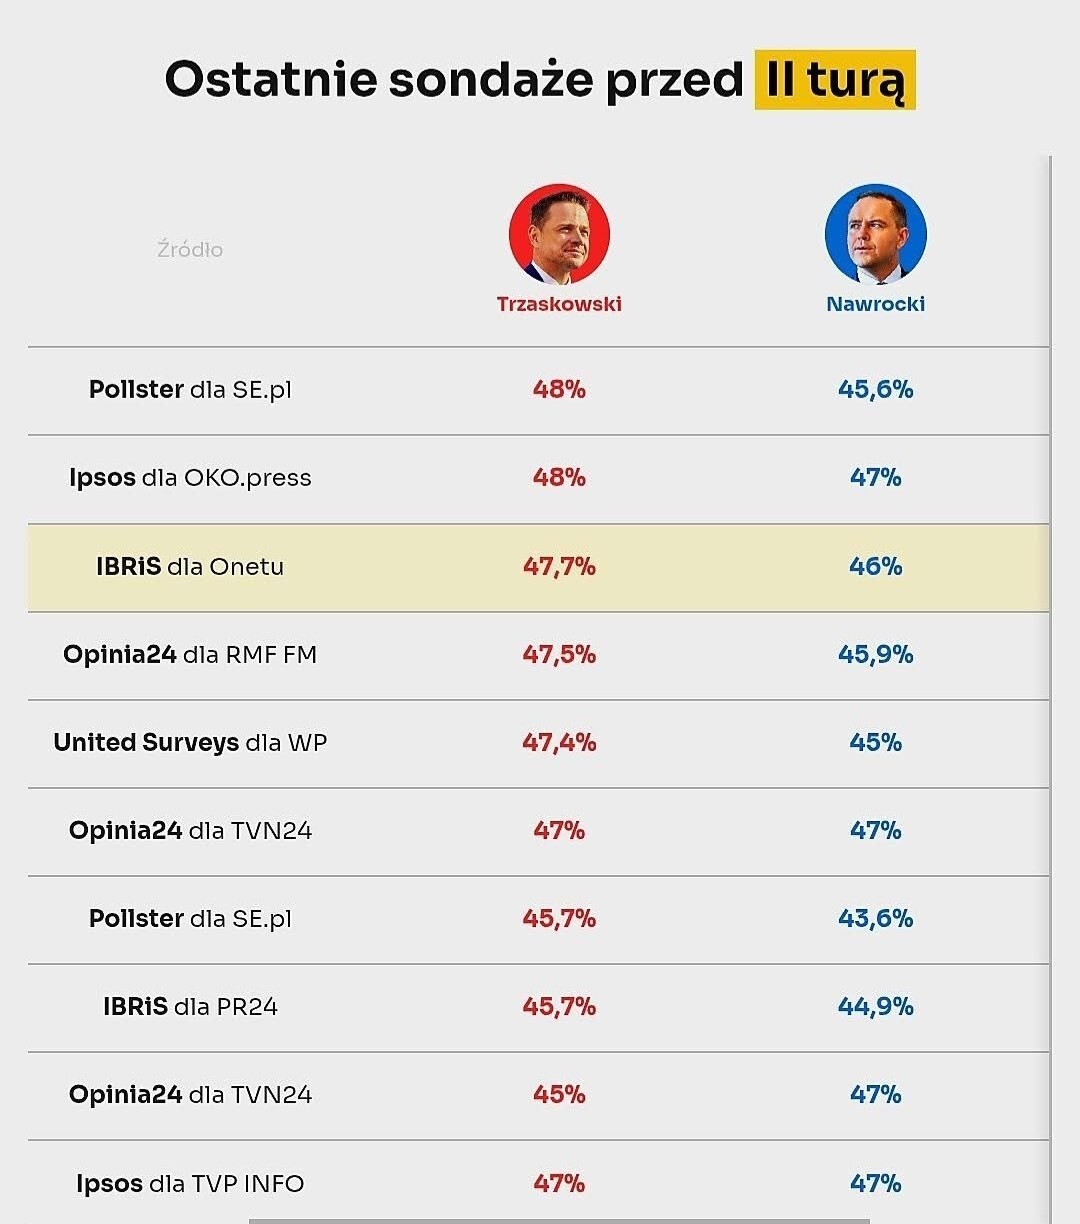Click Trzaskowski's 47,7% value in the IBRiS row
The image size is (1080, 1224).
click(559, 567)
